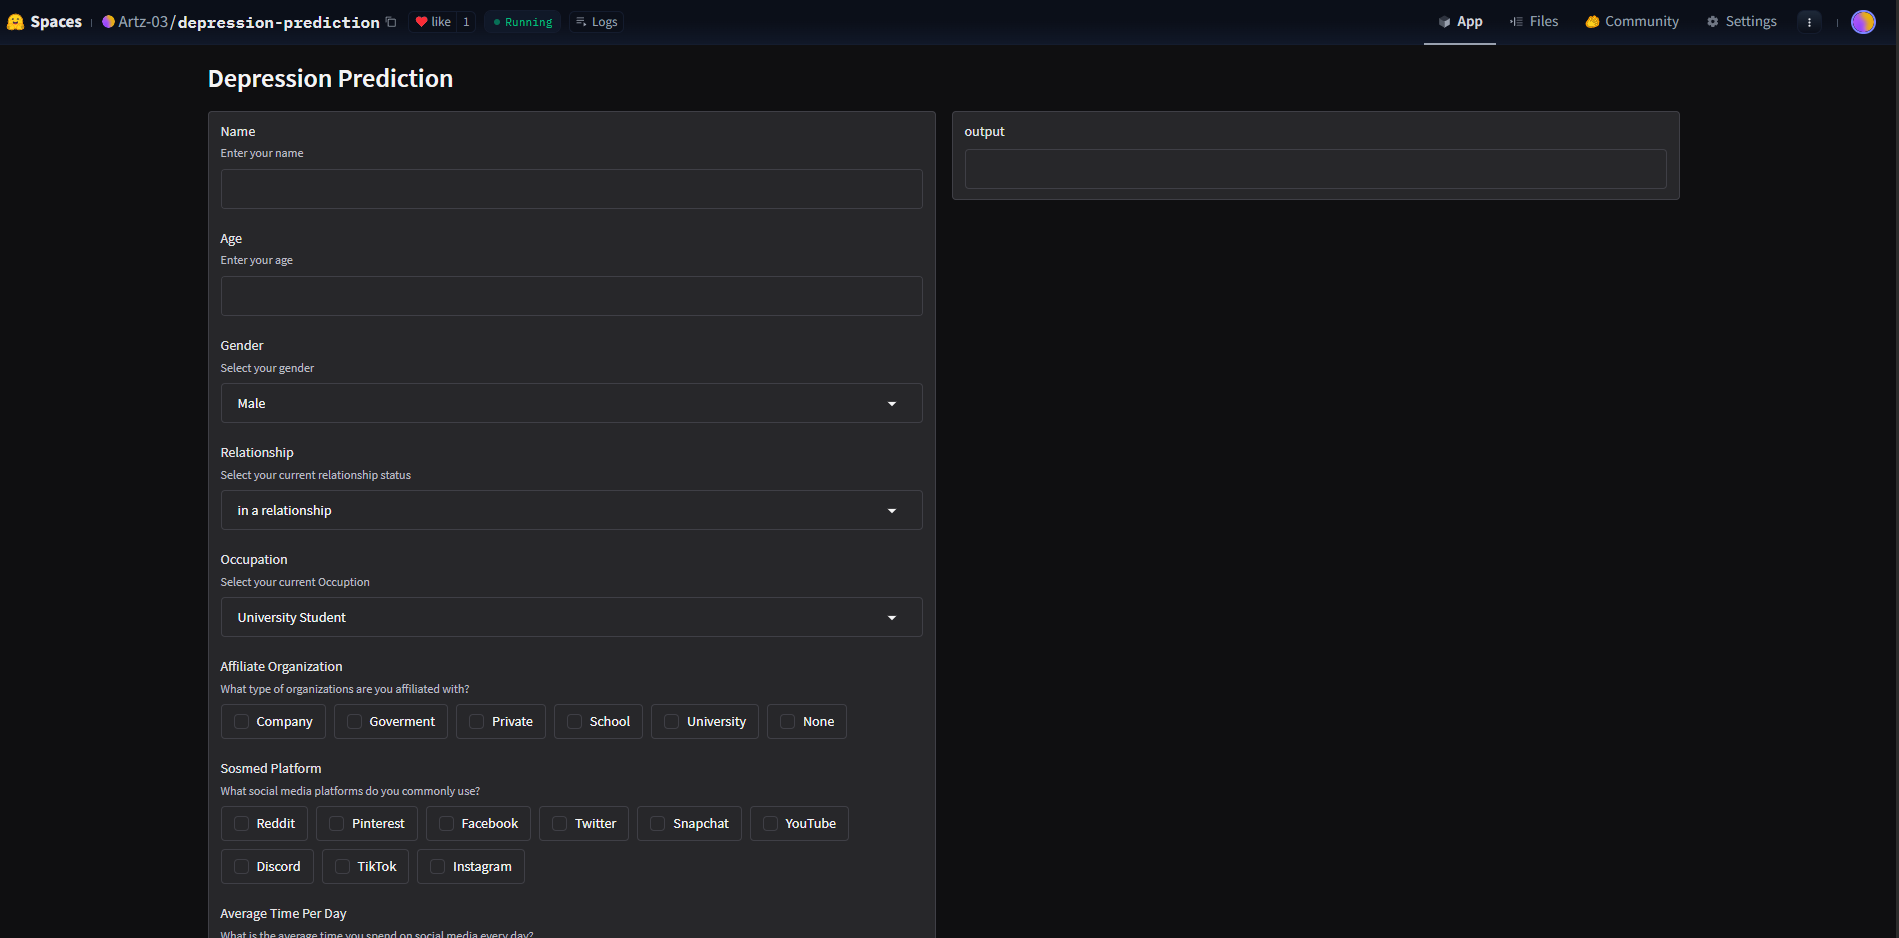Click the Hugging Face Spaces logo
This screenshot has width=1899, height=938.
point(16,22)
